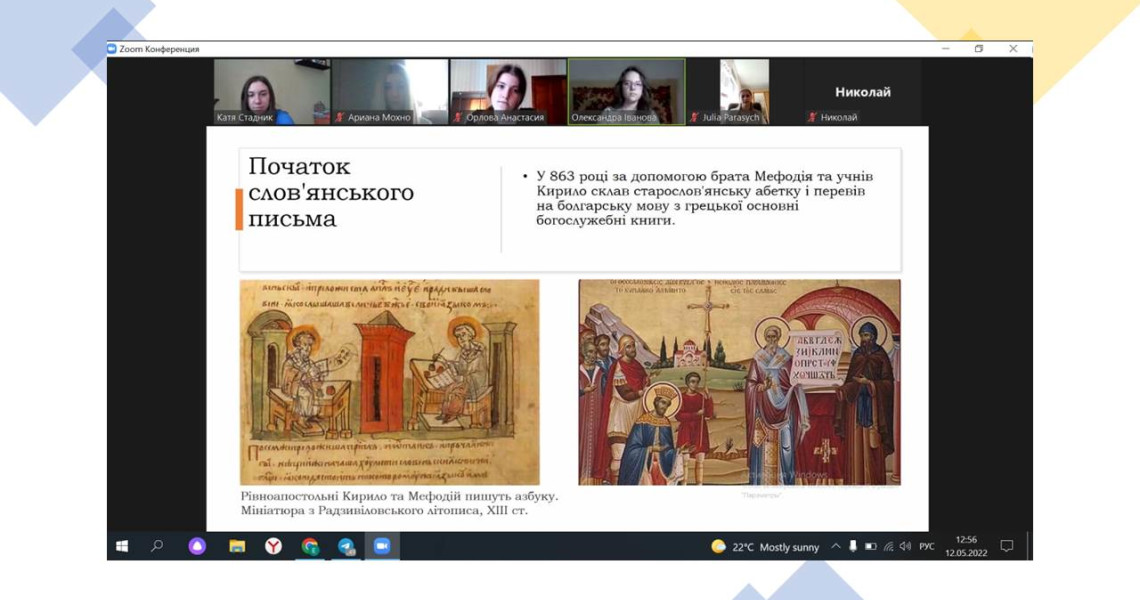Select Орлова Анастасия's video thumbnail
Viewport: 1140px width, 600px height.
click(x=508, y=92)
